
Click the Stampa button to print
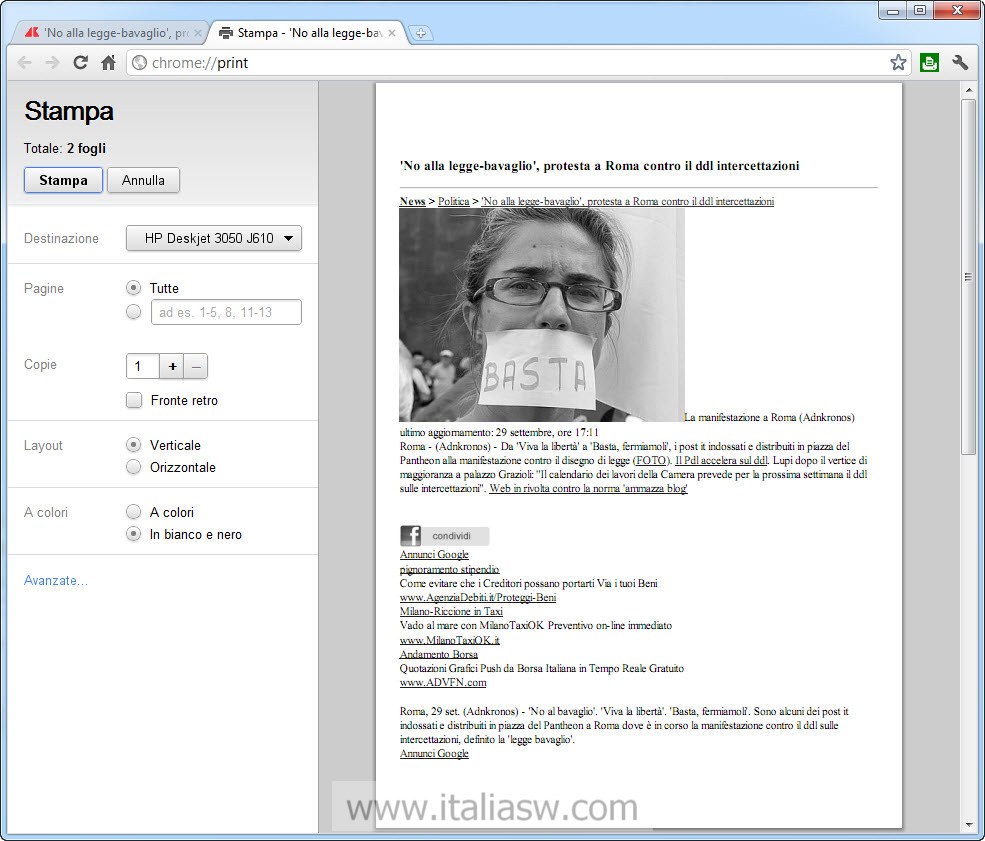pyautogui.click(x=63, y=180)
